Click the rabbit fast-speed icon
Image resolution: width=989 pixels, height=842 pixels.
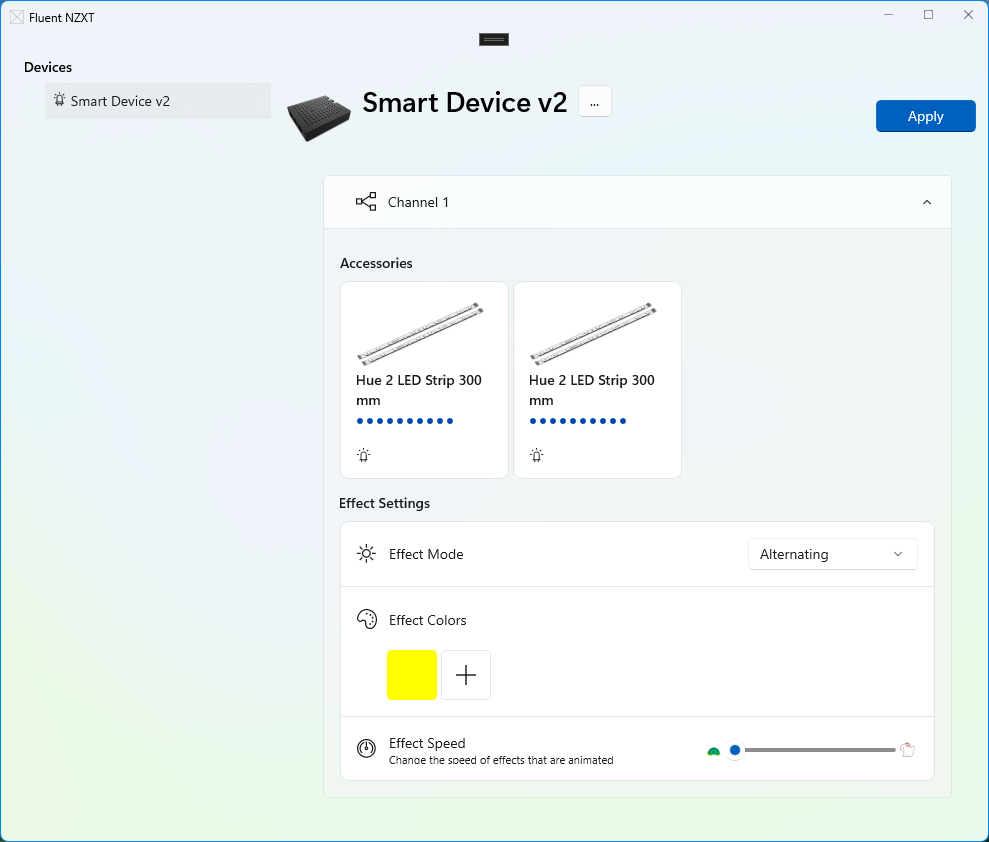(908, 749)
